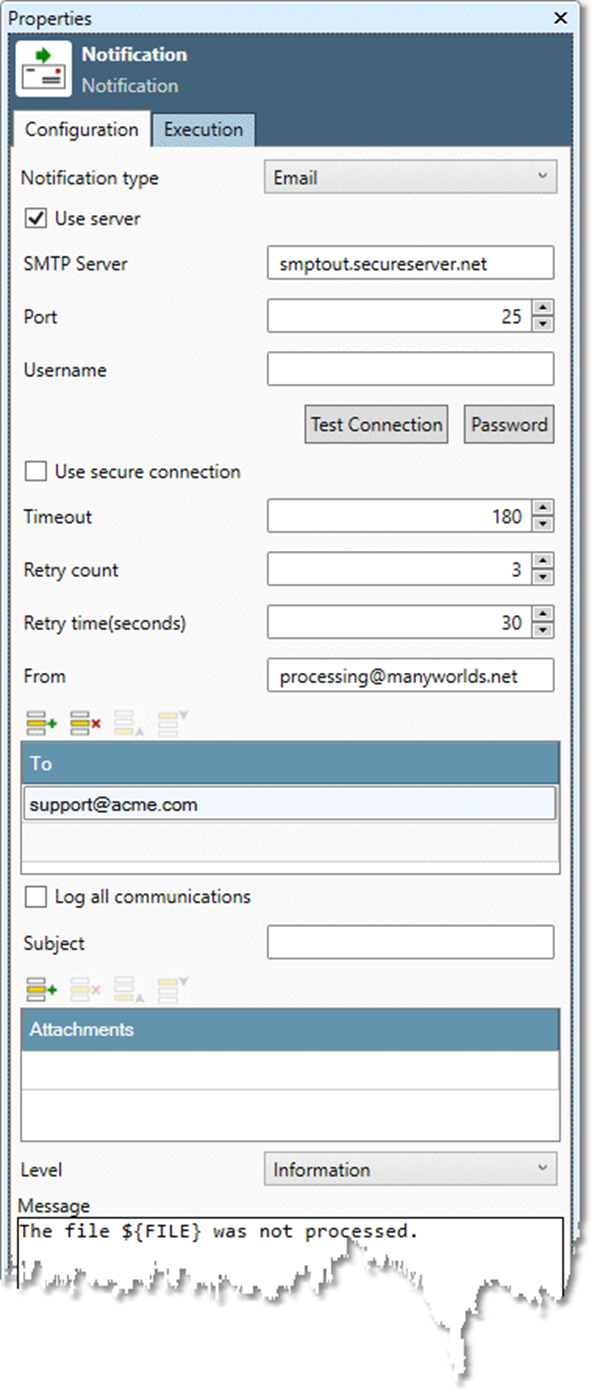Screen dimensions: 592x1392
Task: Move recipient row up in To list
Action: tap(129, 722)
